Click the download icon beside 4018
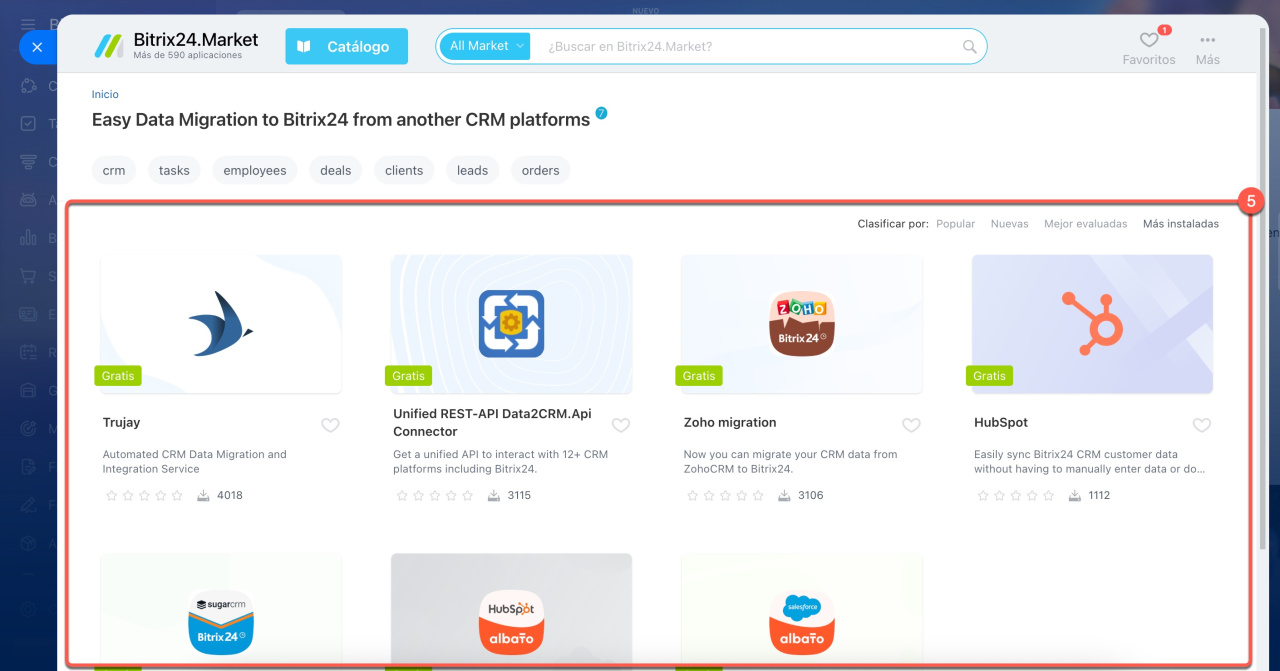 tap(204, 495)
